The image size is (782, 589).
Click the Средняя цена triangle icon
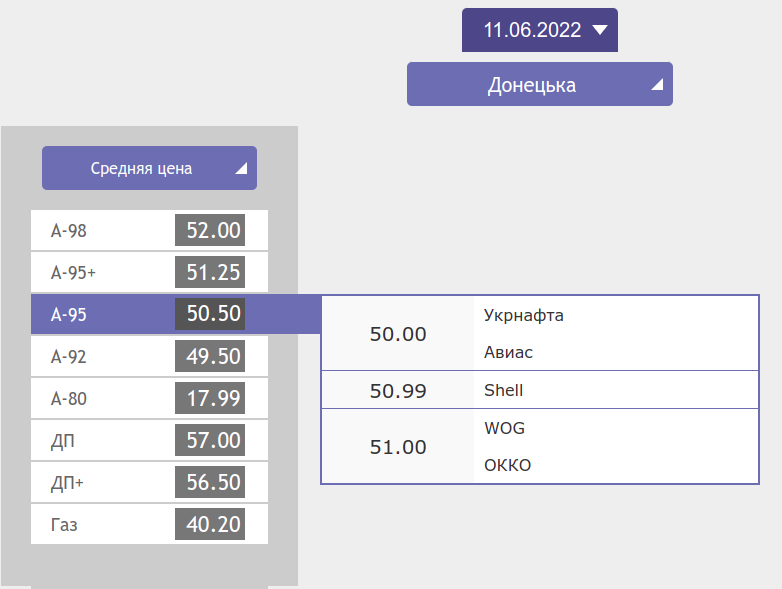coord(241,170)
